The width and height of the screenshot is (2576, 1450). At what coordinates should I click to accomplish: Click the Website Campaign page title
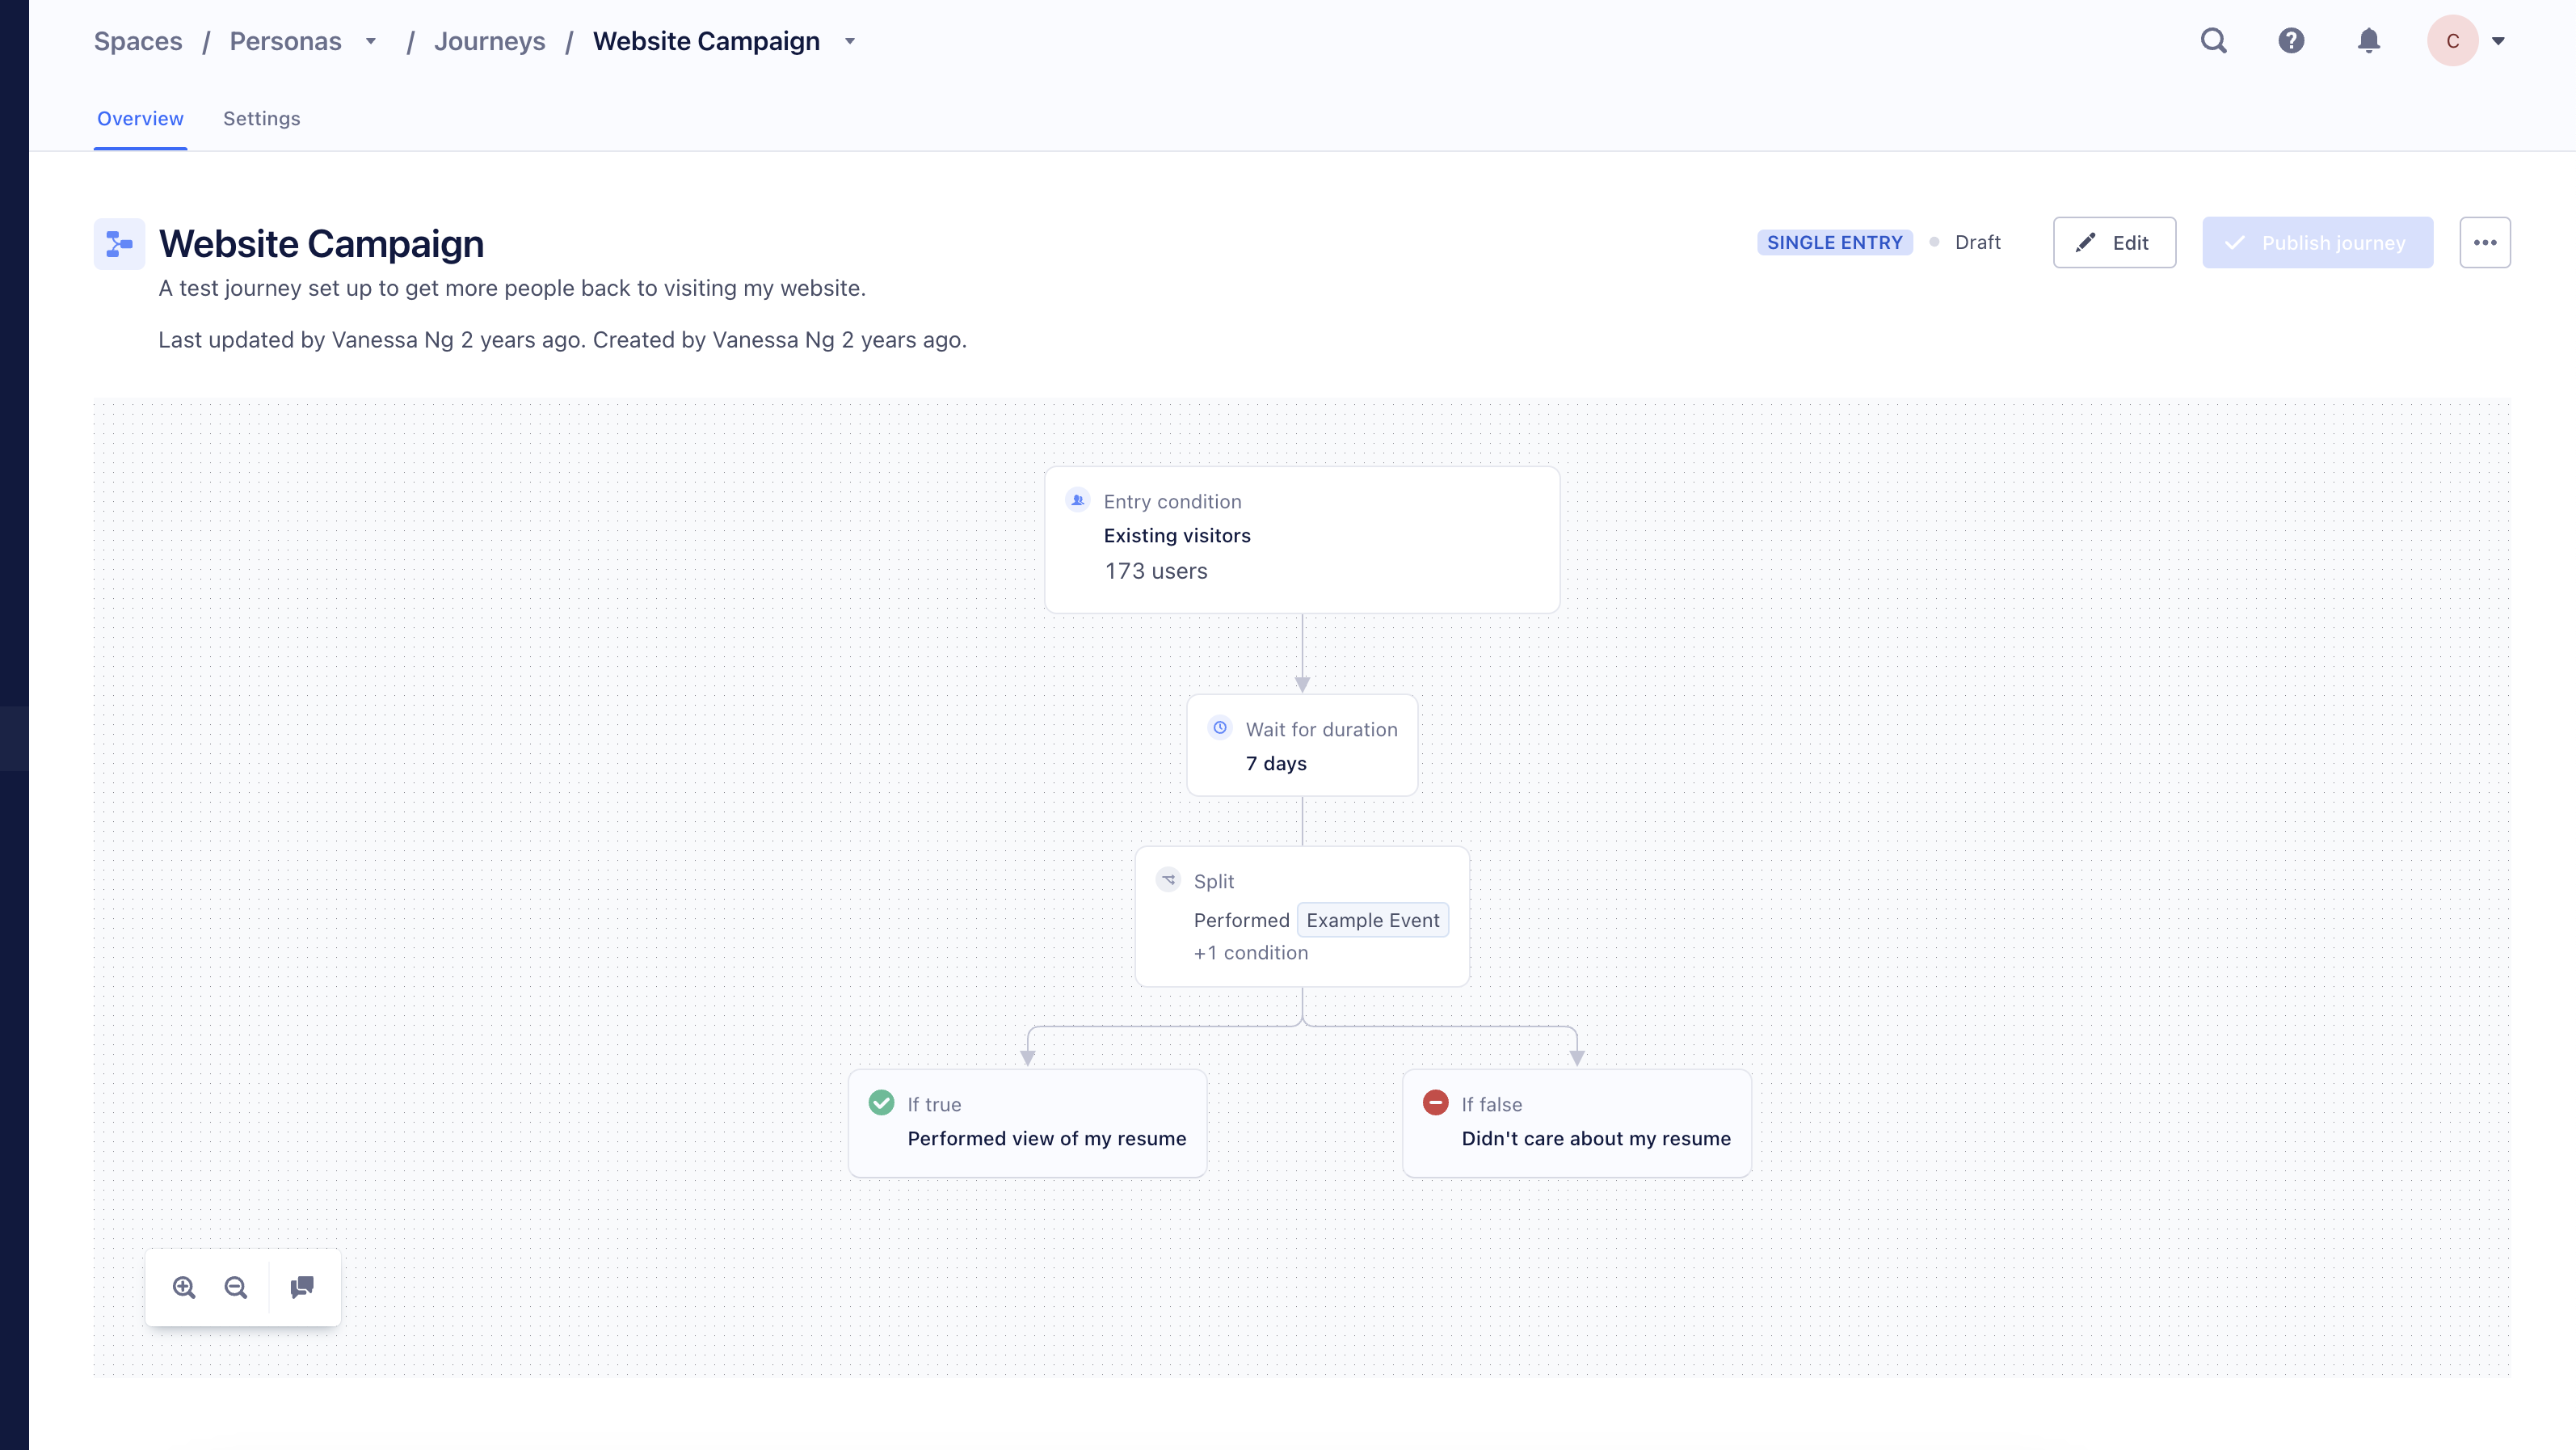[321, 243]
